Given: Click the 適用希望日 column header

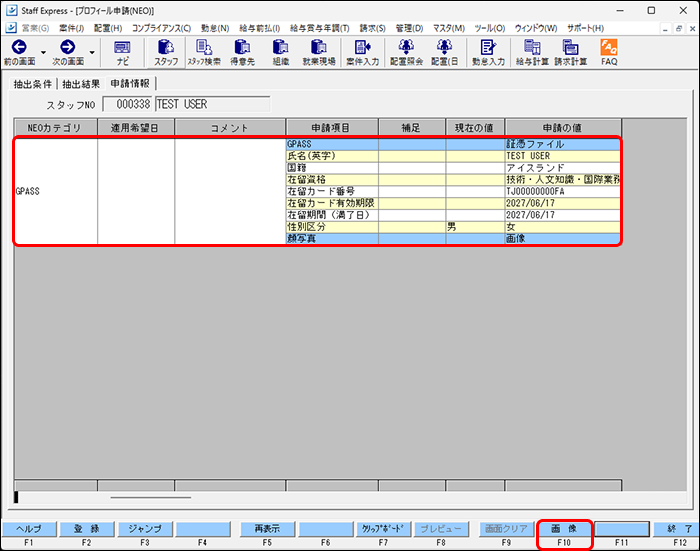Looking at the screenshot, I should [136, 128].
